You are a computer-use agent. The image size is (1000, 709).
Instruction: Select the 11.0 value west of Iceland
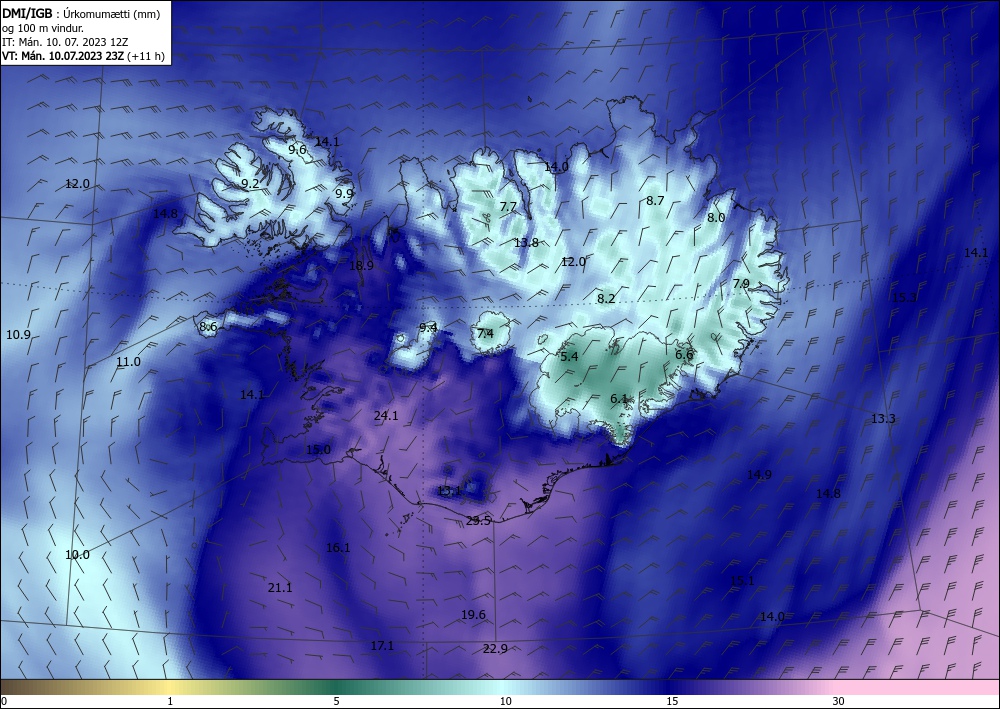[128, 362]
